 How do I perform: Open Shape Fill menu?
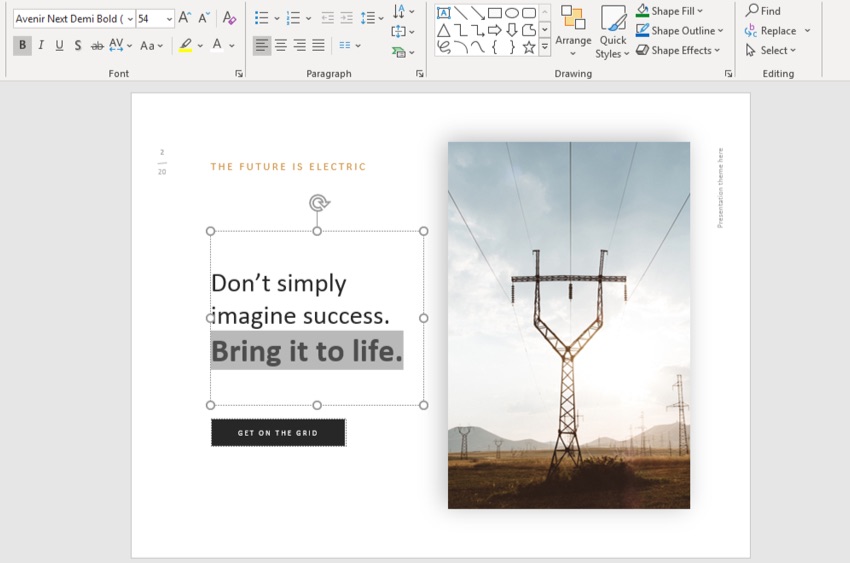tap(669, 10)
